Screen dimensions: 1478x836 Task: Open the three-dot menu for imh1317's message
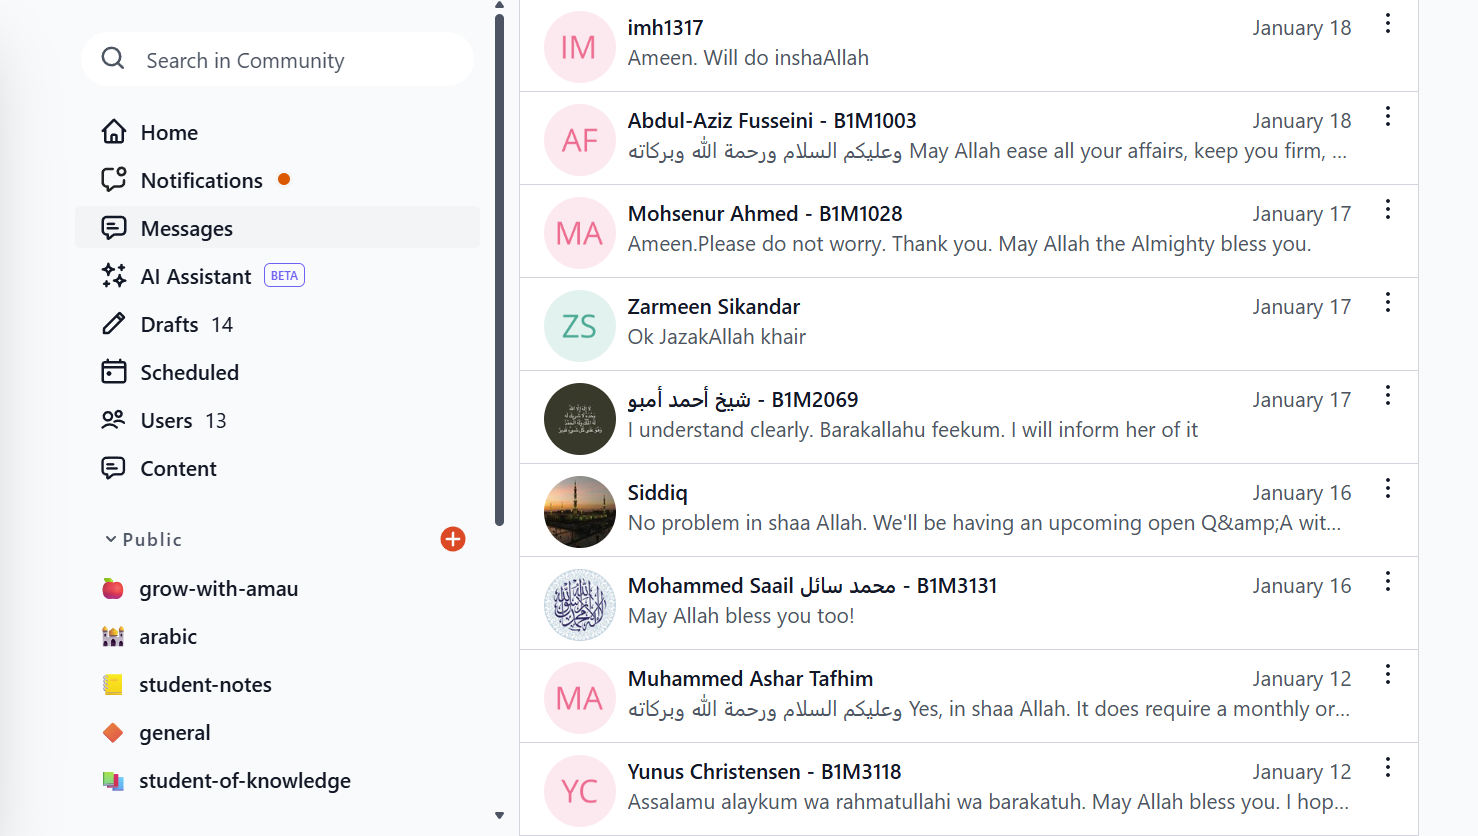pos(1388,24)
